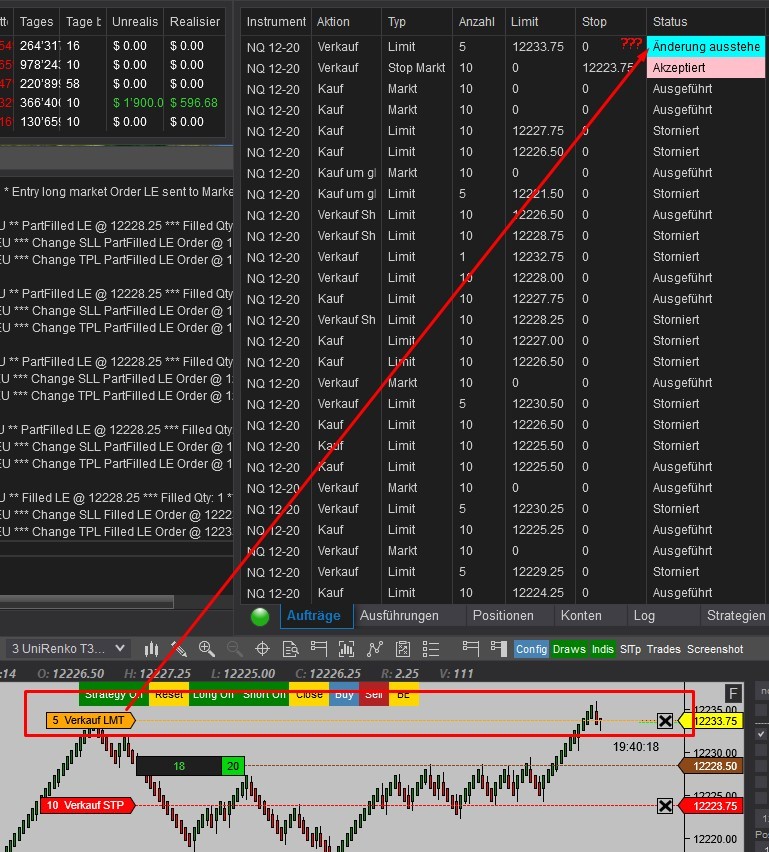Click the zoom out magnifier icon

[x=234, y=648]
